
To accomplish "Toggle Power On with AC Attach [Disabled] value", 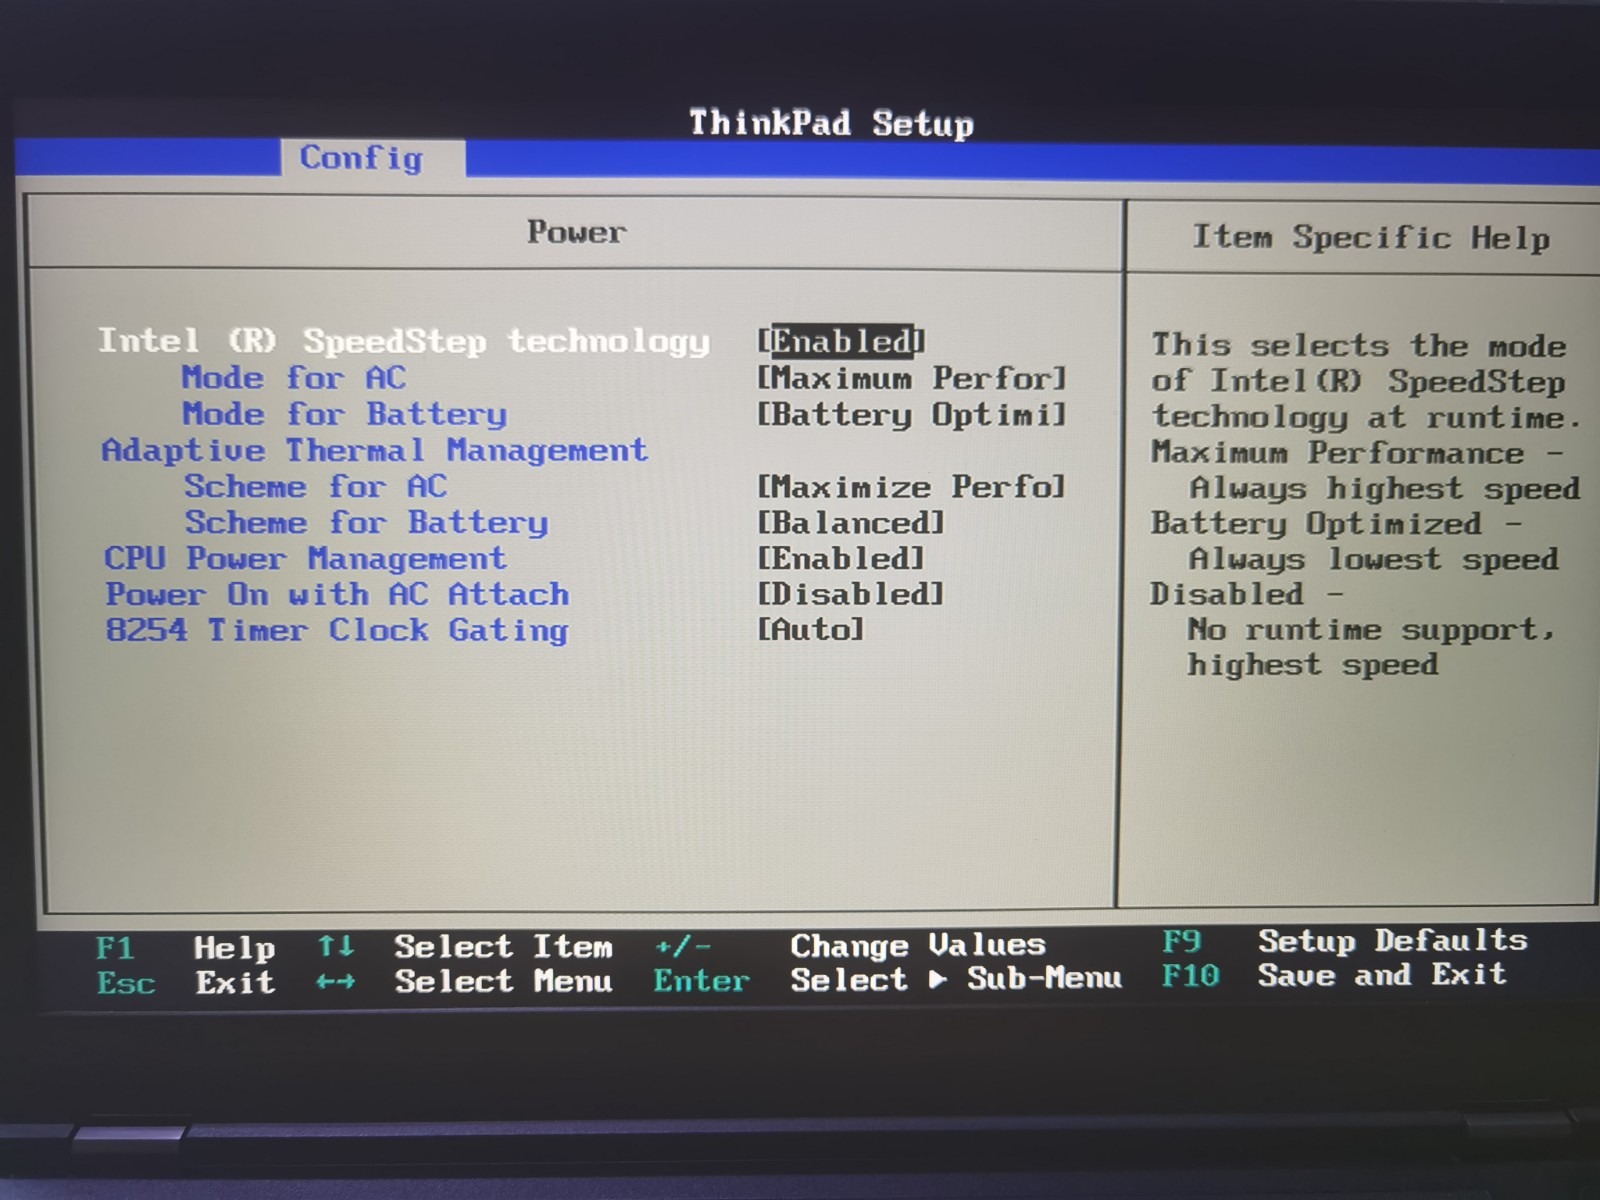I will point(851,594).
